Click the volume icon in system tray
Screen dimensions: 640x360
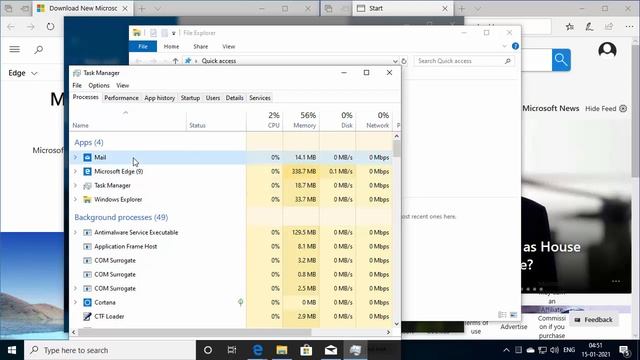[554, 350]
